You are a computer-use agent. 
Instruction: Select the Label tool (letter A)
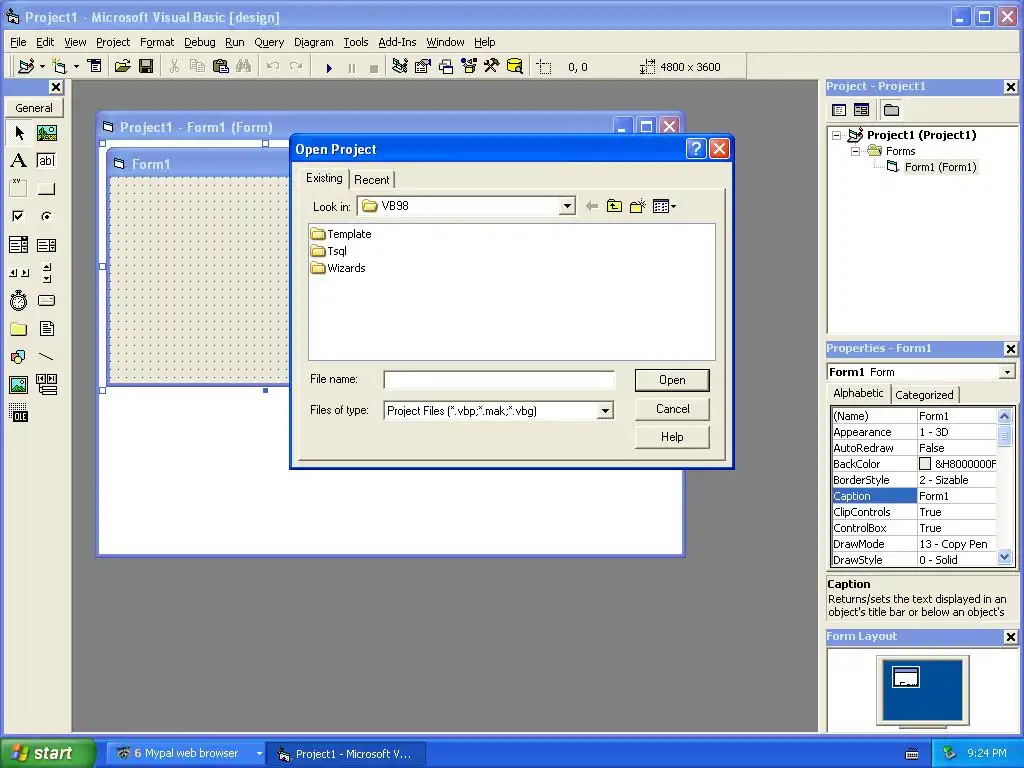pyautogui.click(x=18, y=161)
